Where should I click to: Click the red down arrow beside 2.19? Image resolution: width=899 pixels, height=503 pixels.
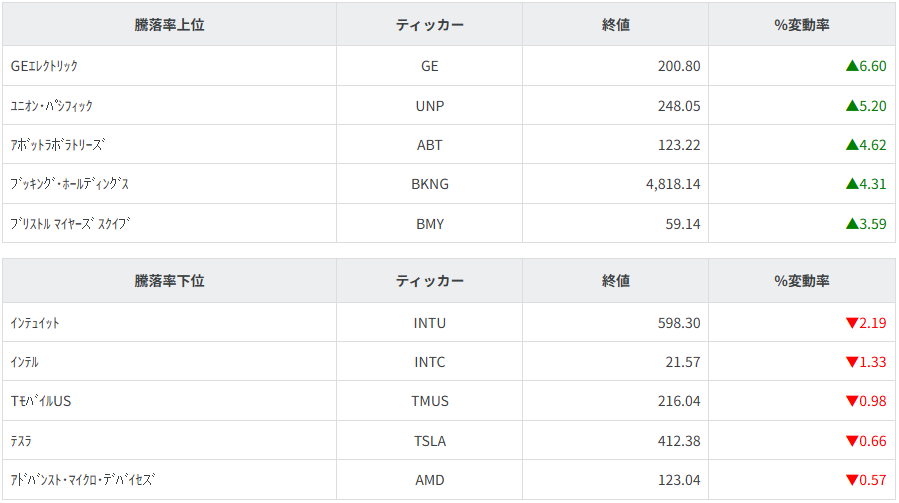(851, 323)
